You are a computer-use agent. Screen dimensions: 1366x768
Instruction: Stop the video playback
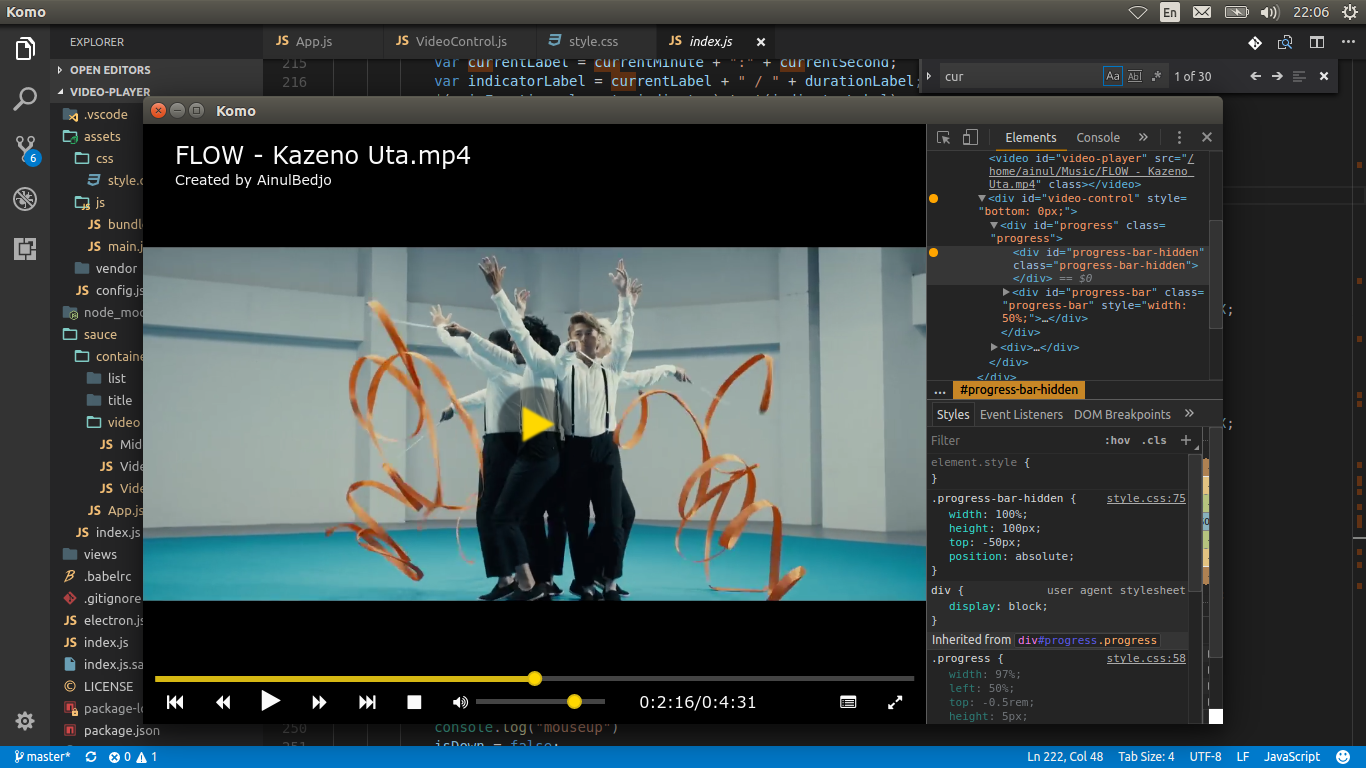coord(414,702)
